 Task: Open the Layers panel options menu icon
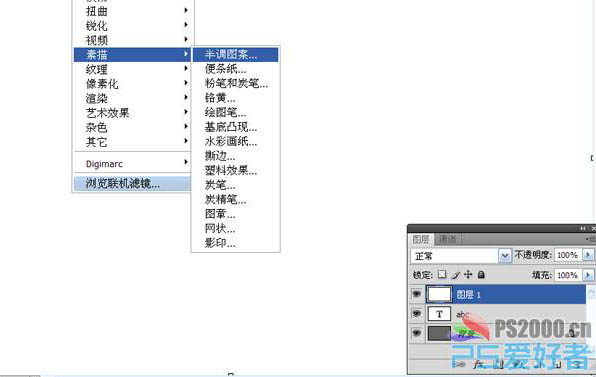pos(590,239)
